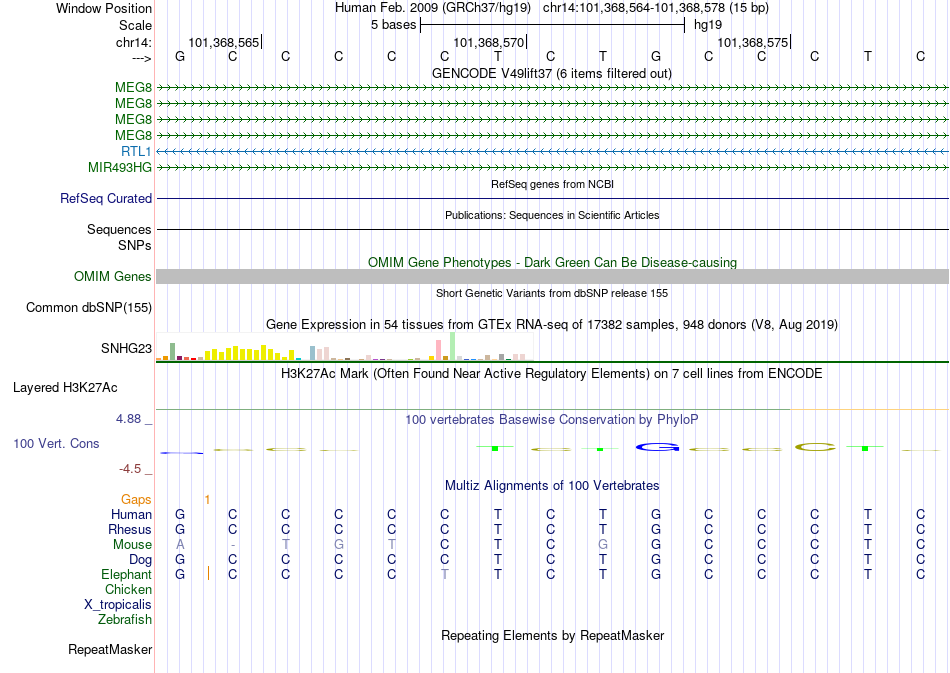Click the orange insertion bar in Elephant row
This screenshot has width=950, height=673.
208,573
